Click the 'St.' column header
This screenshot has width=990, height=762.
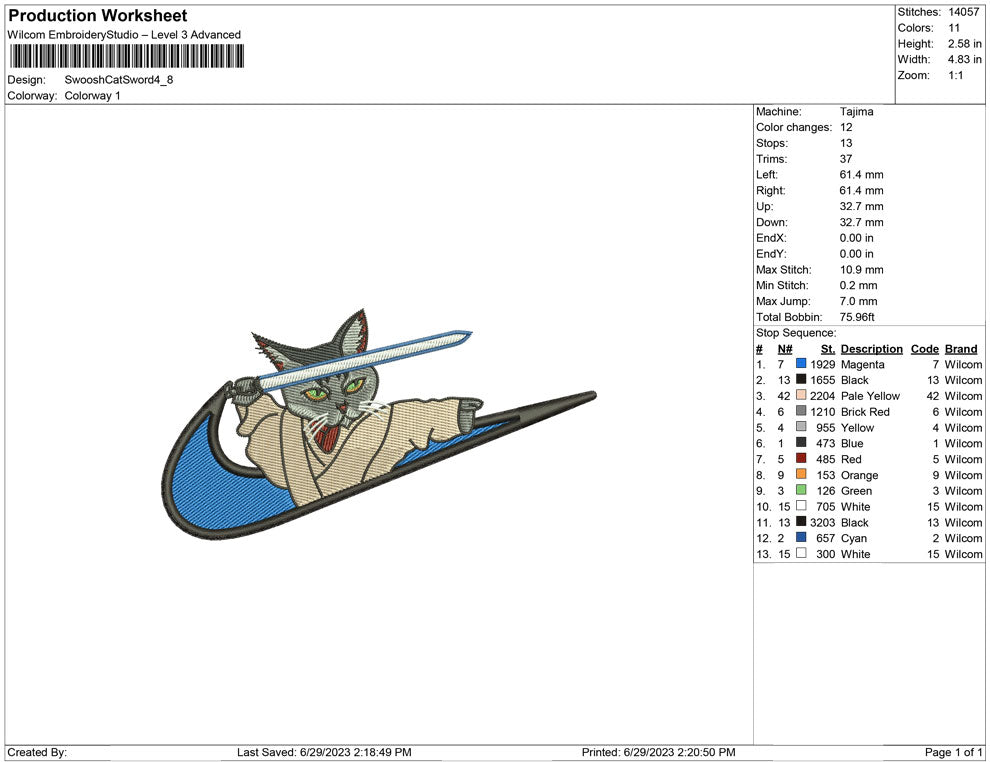[x=828, y=349]
